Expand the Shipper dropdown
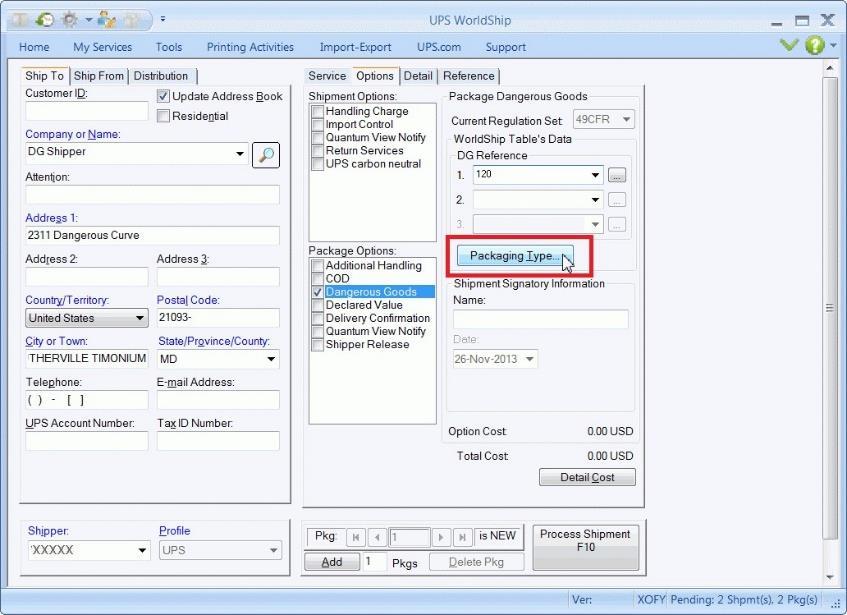 (x=142, y=551)
